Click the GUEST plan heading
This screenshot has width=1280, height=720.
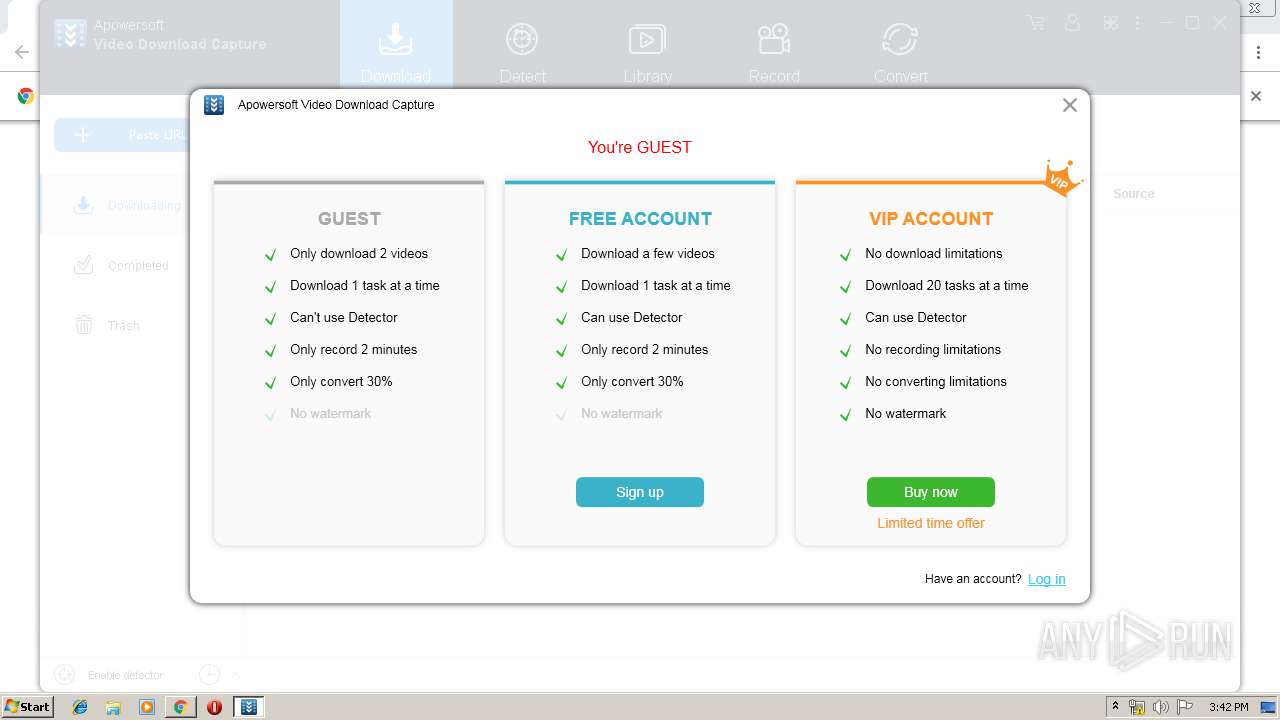click(349, 219)
